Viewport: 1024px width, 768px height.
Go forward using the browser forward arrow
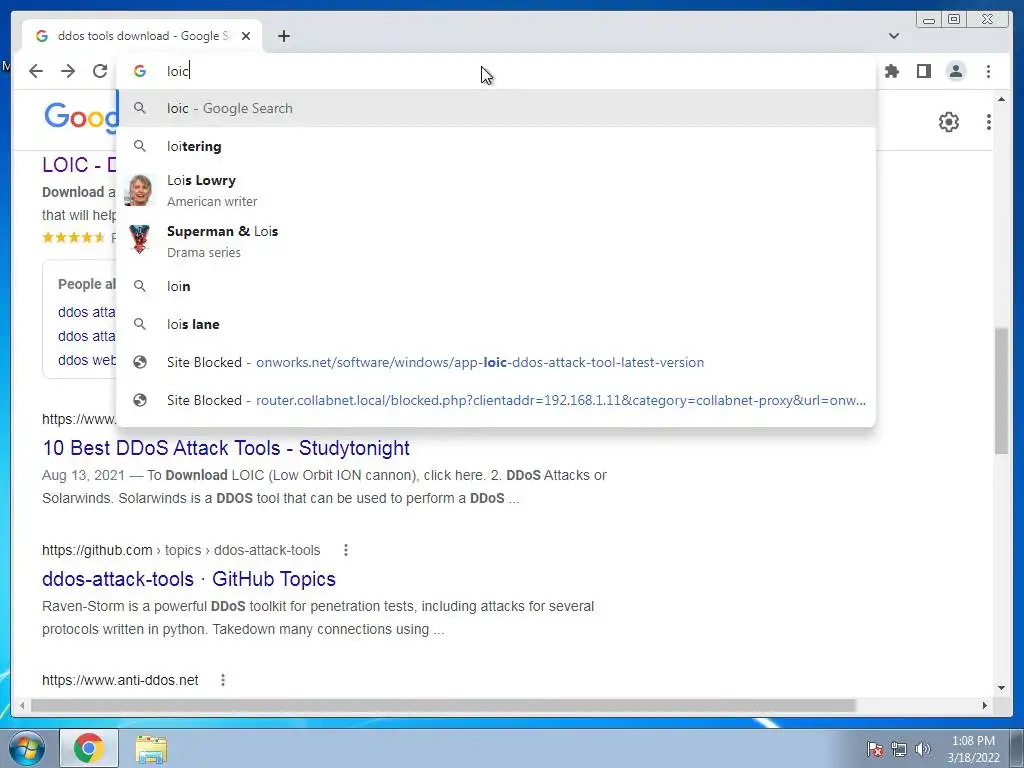tap(68, 71)
